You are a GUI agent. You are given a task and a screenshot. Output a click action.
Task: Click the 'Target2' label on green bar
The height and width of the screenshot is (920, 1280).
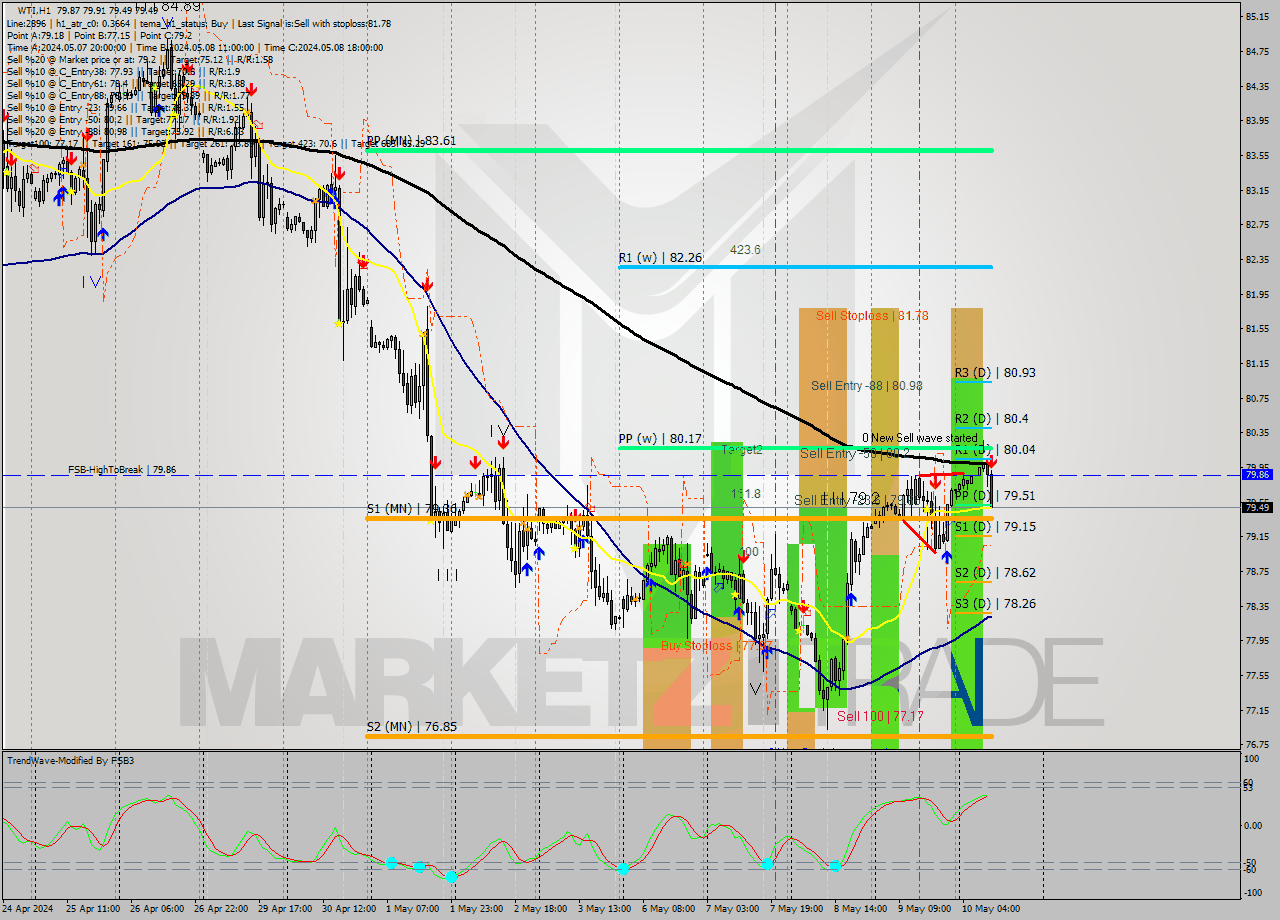coord(743,450)
